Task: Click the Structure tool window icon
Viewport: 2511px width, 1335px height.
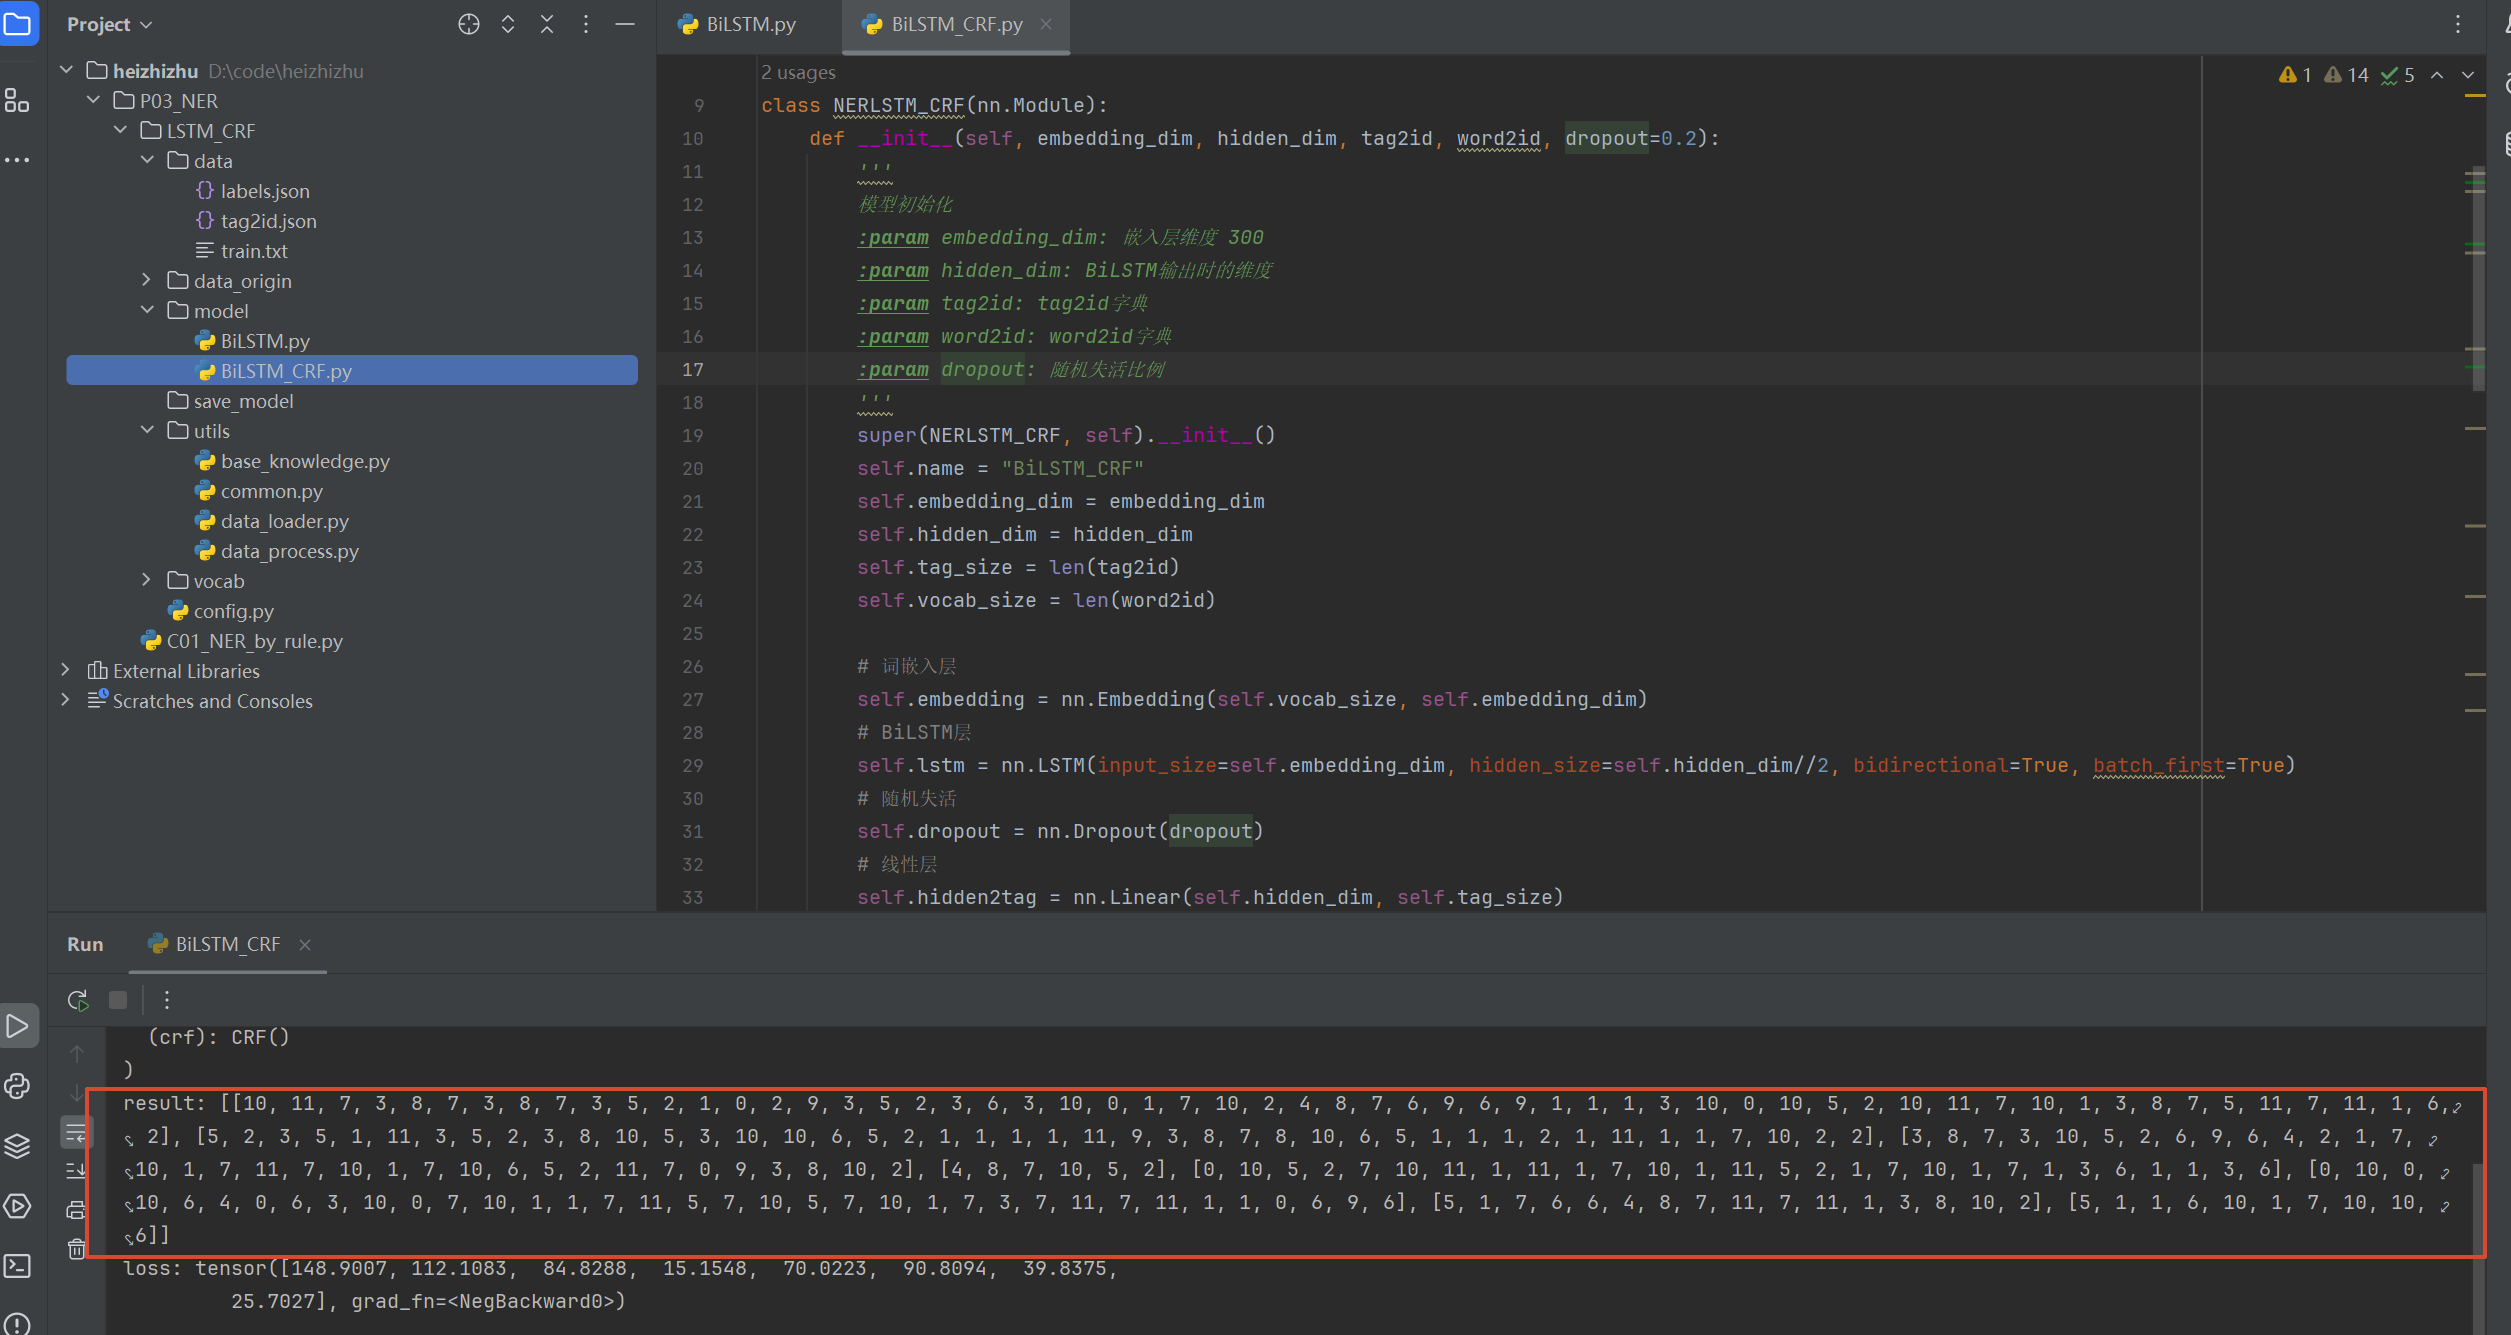Action: pyautogui.click(x=17, y=100)
